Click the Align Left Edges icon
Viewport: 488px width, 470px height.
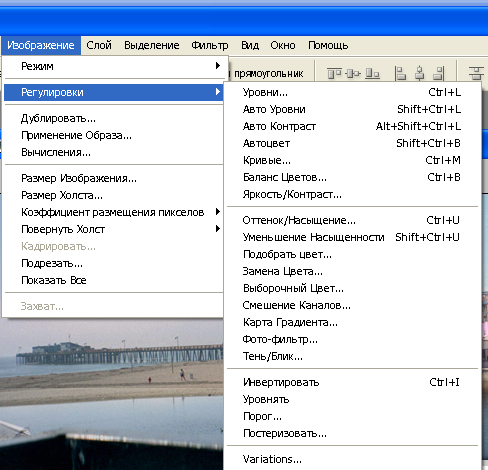(x=400, y=73)
